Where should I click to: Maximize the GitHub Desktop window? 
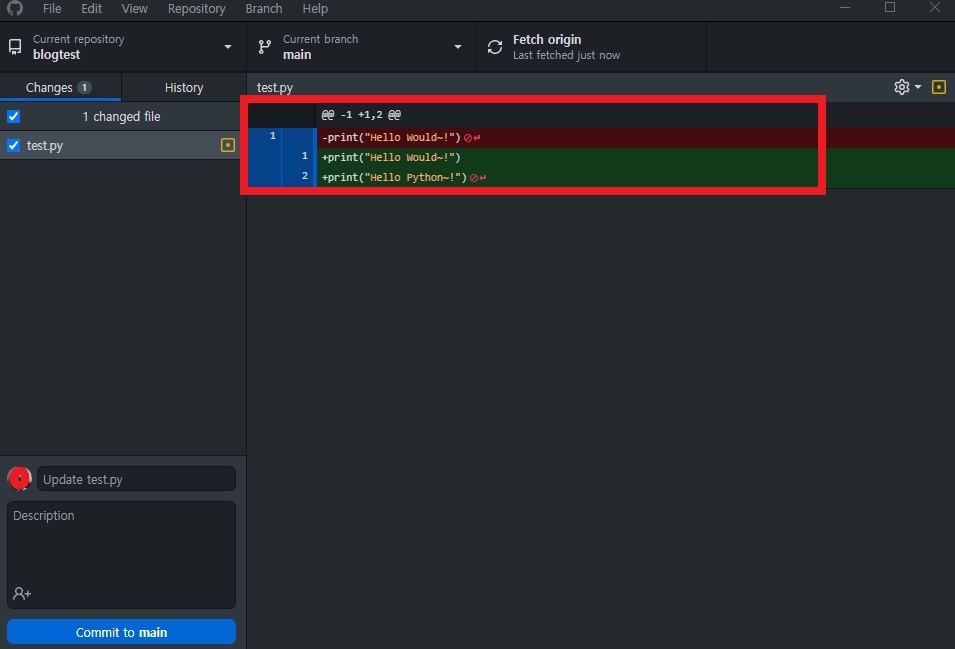[890, 8]
